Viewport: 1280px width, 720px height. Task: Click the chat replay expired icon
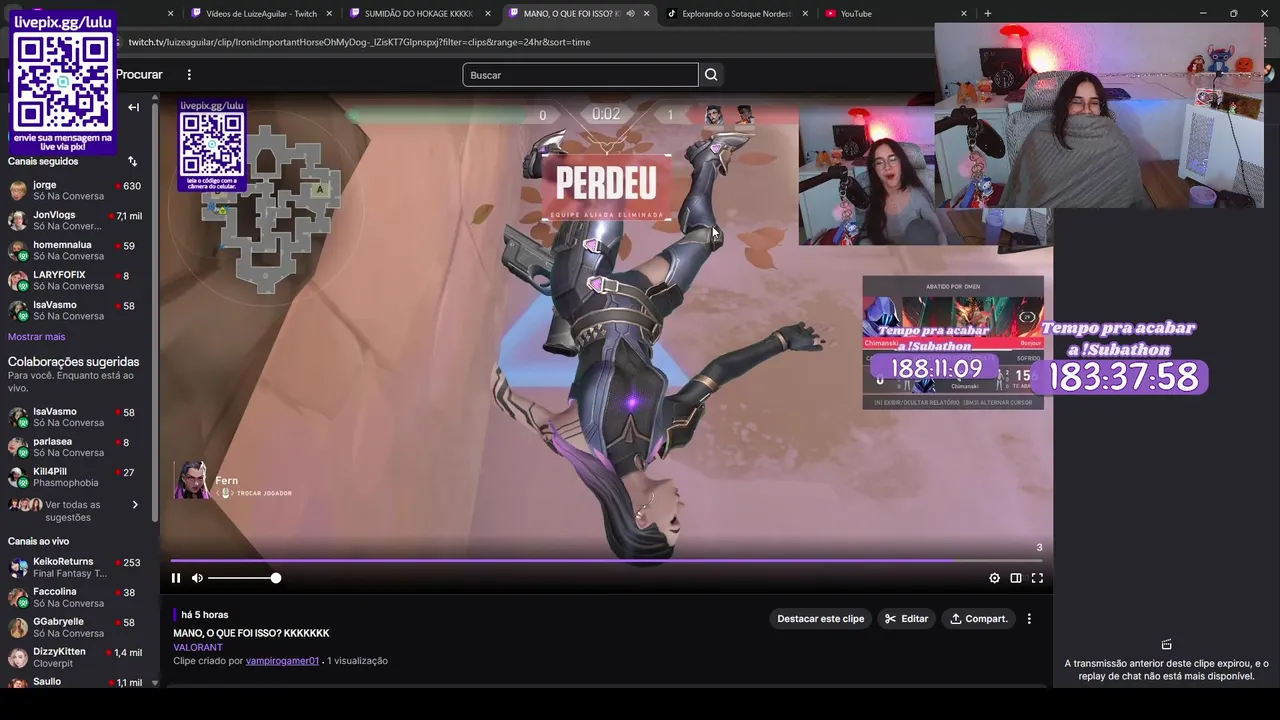(1166, 644)
